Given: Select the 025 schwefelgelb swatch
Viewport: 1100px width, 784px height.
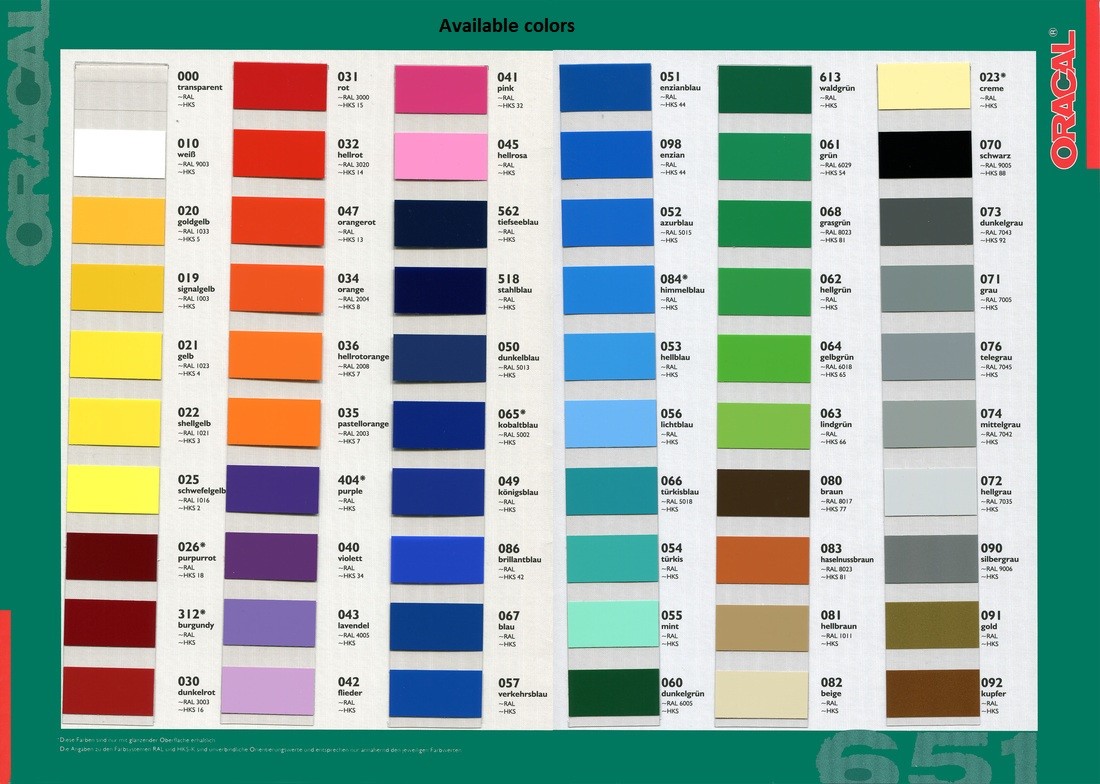Looking at the screenshot, I should coord(114,489).
